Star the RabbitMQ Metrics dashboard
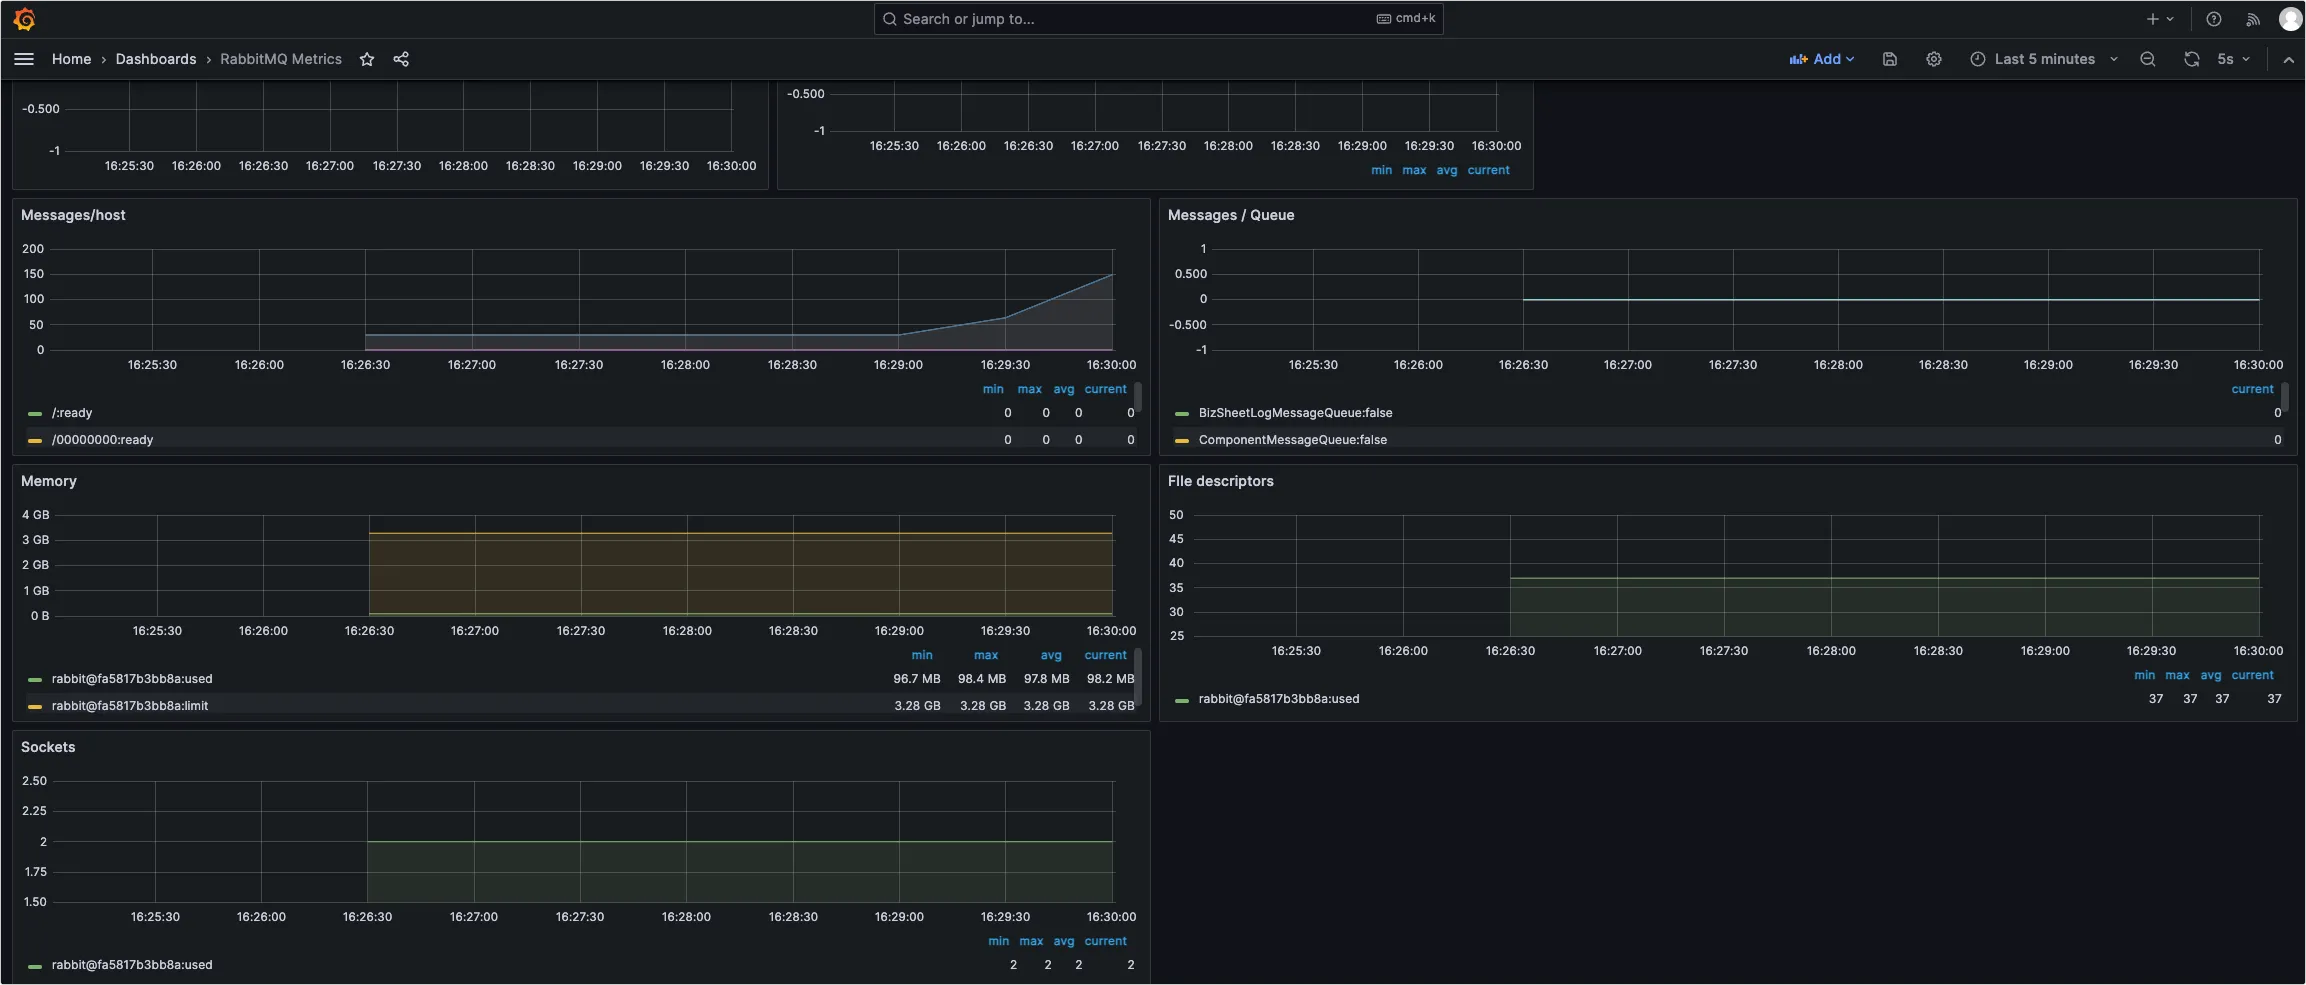The width and height of the screenshot is (2306, 985). tap(367, 59)
